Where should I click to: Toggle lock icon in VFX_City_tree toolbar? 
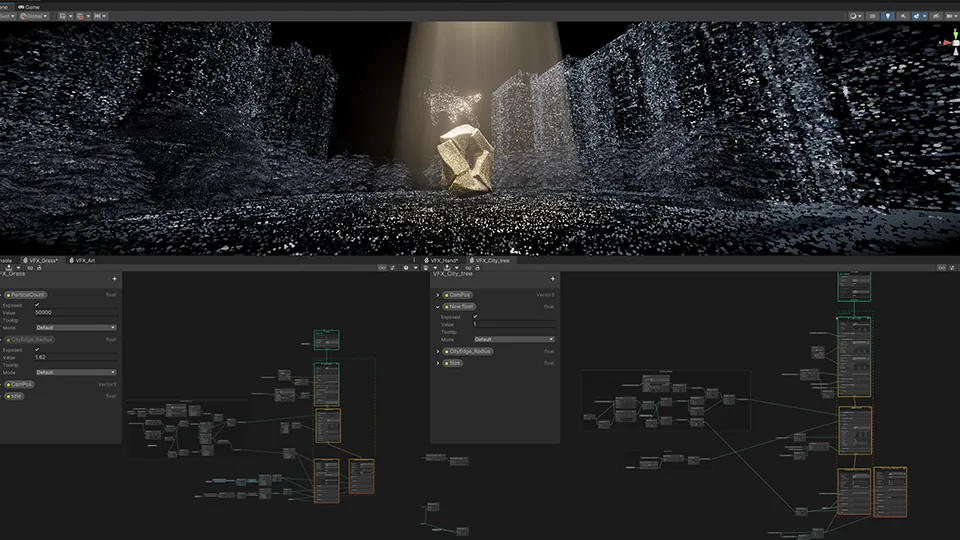pyautogui.click(x=478, y=268)
